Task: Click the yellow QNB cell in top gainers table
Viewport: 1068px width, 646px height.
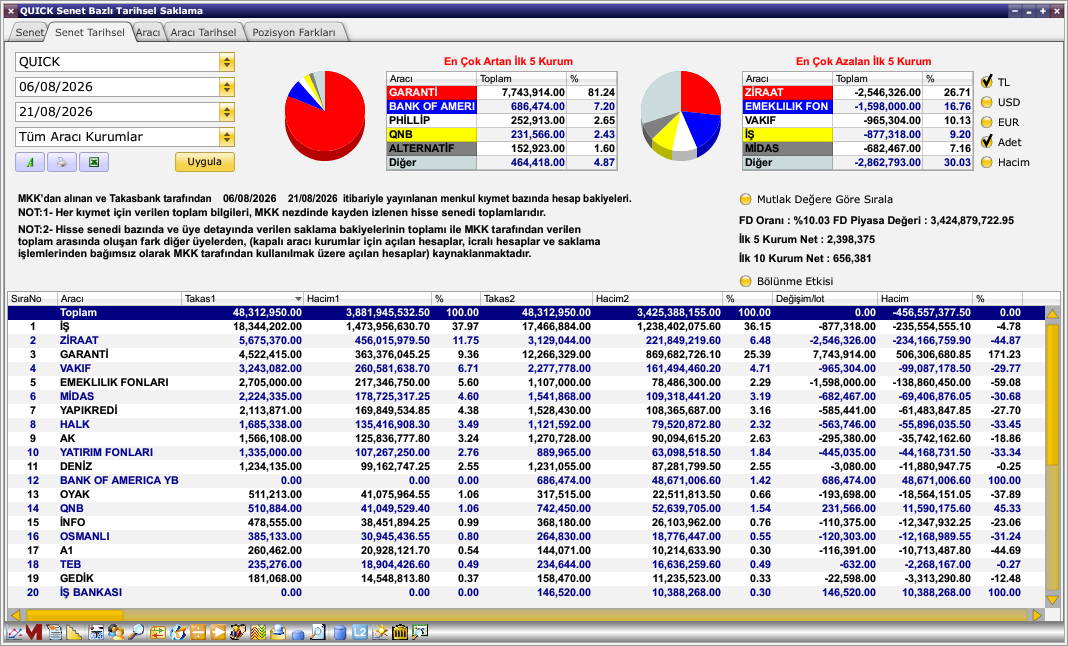Action: (x=432, y=134)
